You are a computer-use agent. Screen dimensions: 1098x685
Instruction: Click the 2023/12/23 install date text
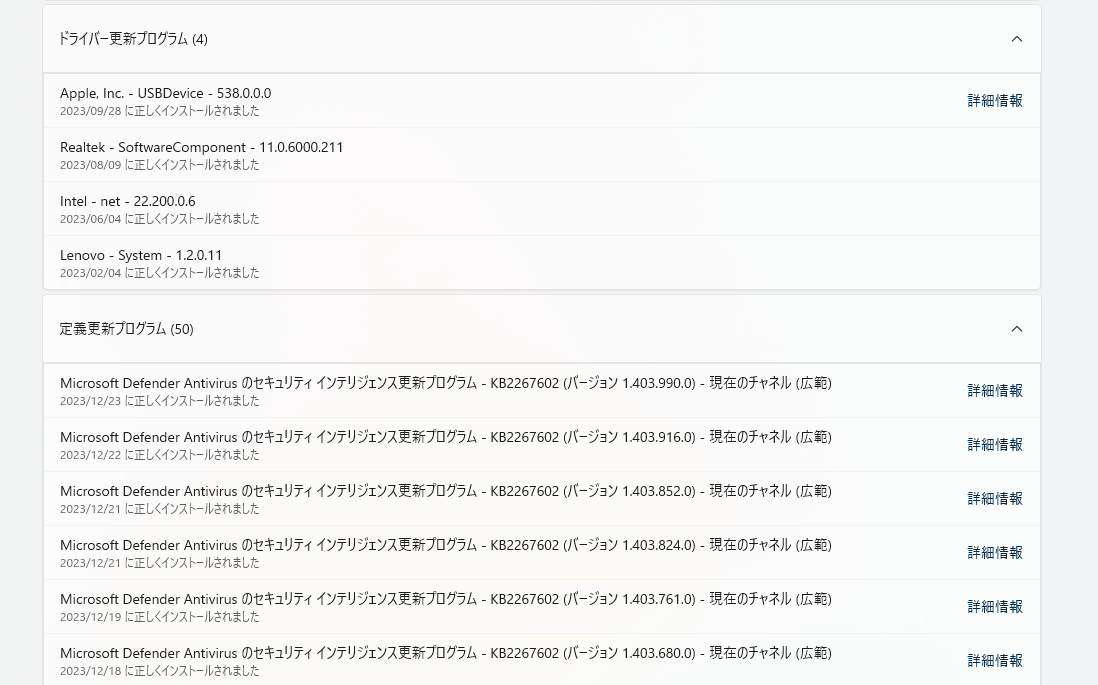pyautogui.click(x=160, y=401)
